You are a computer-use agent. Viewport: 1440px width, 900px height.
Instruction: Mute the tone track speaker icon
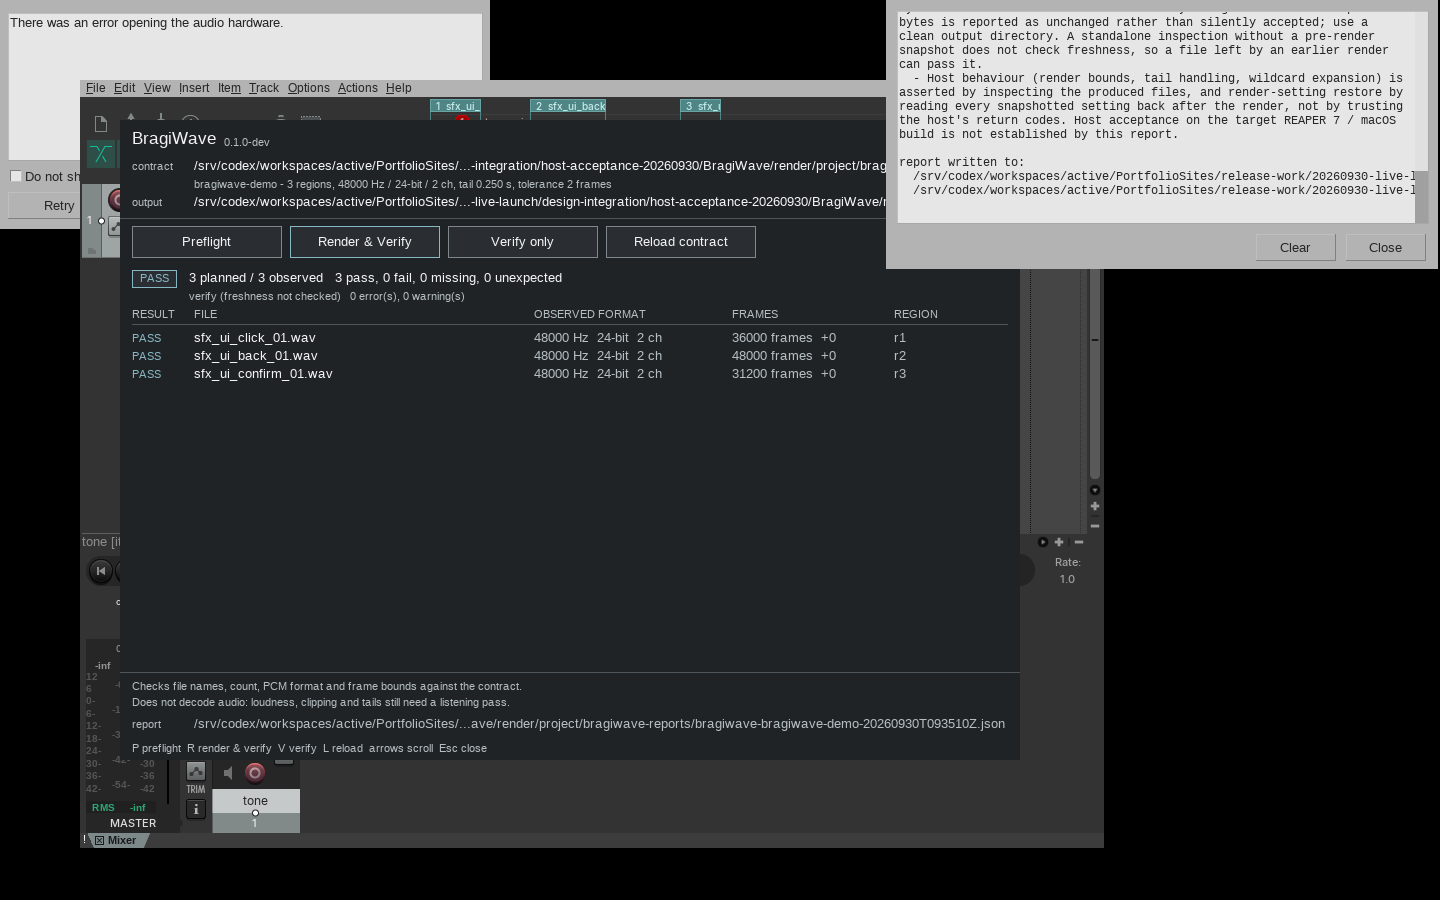[x=229, y=772]
